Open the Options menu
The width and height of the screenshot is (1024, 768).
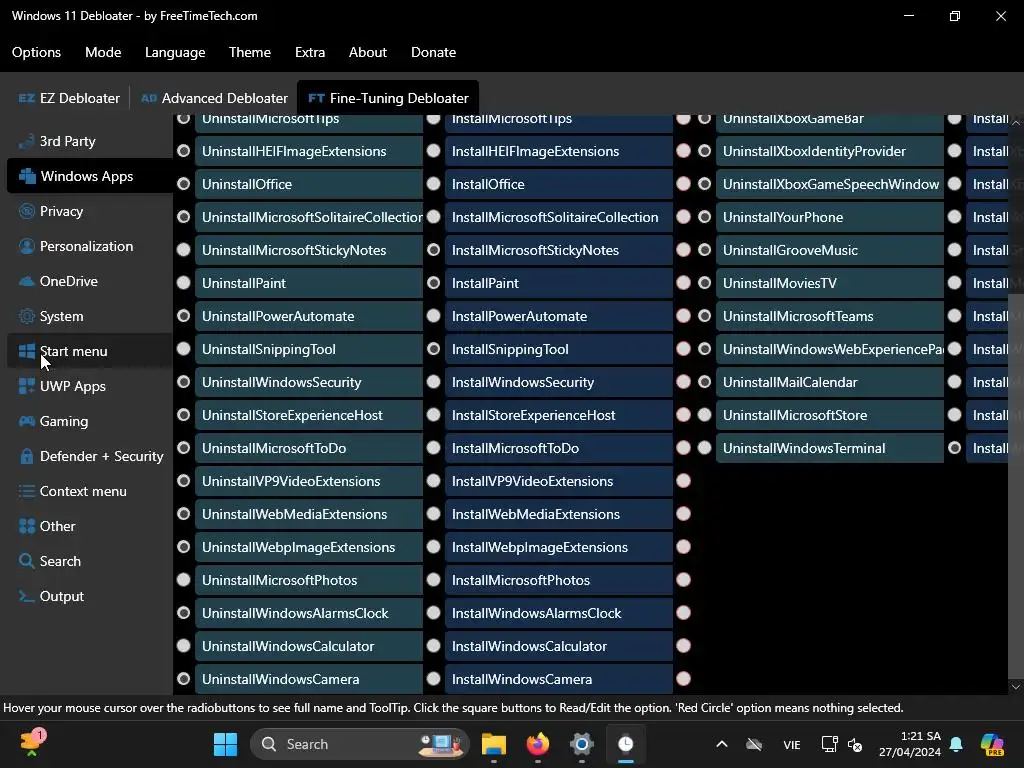(37, 52)
